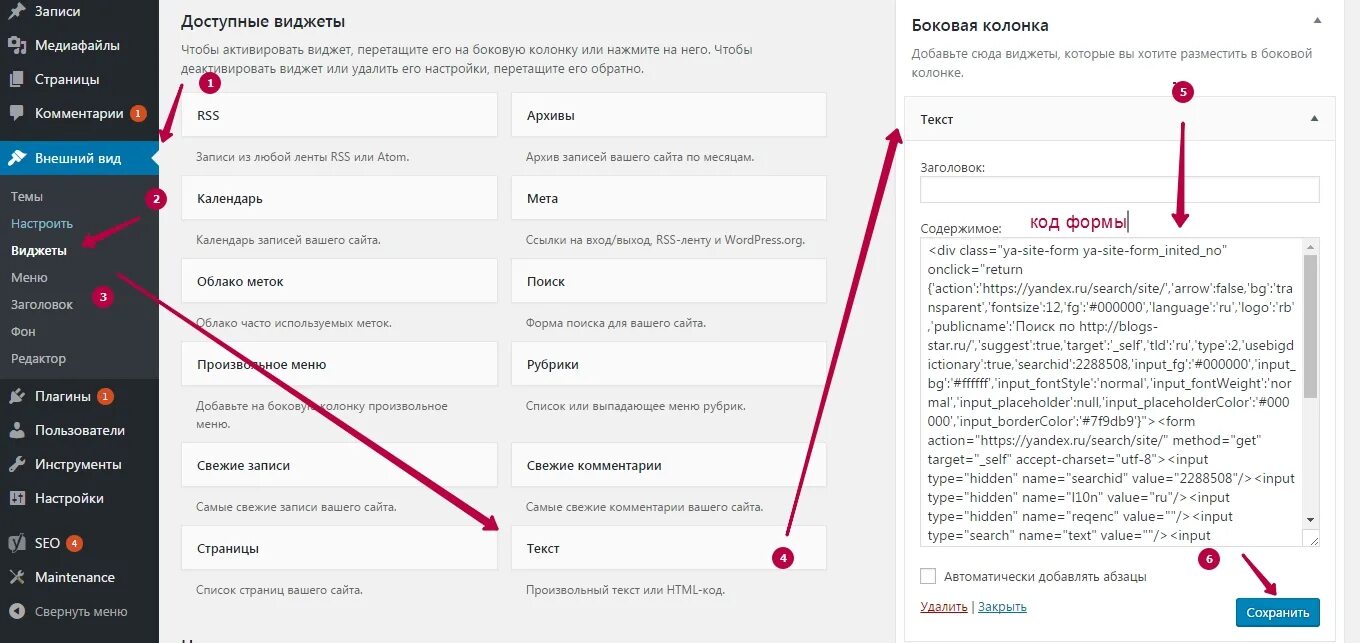The image size is (1360, 643).
Task: Click the Удалить link
Action: click(943, 607)
